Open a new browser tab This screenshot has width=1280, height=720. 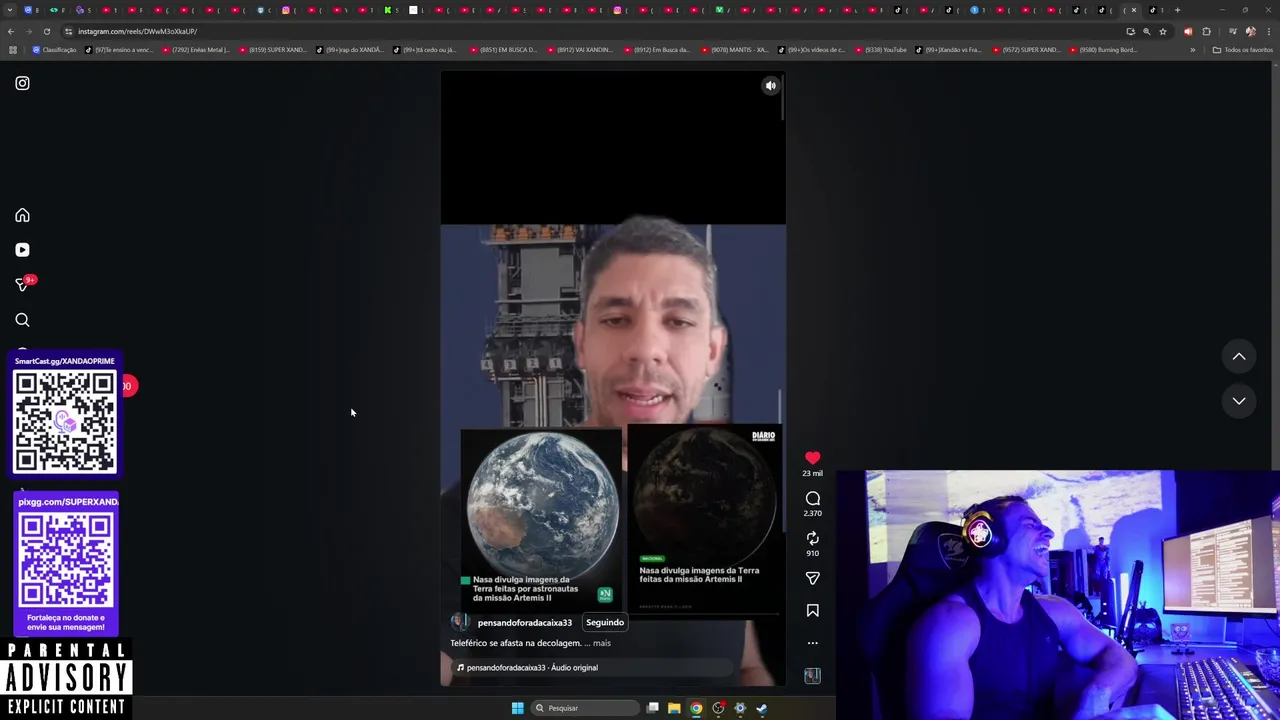click(1177, 10)
